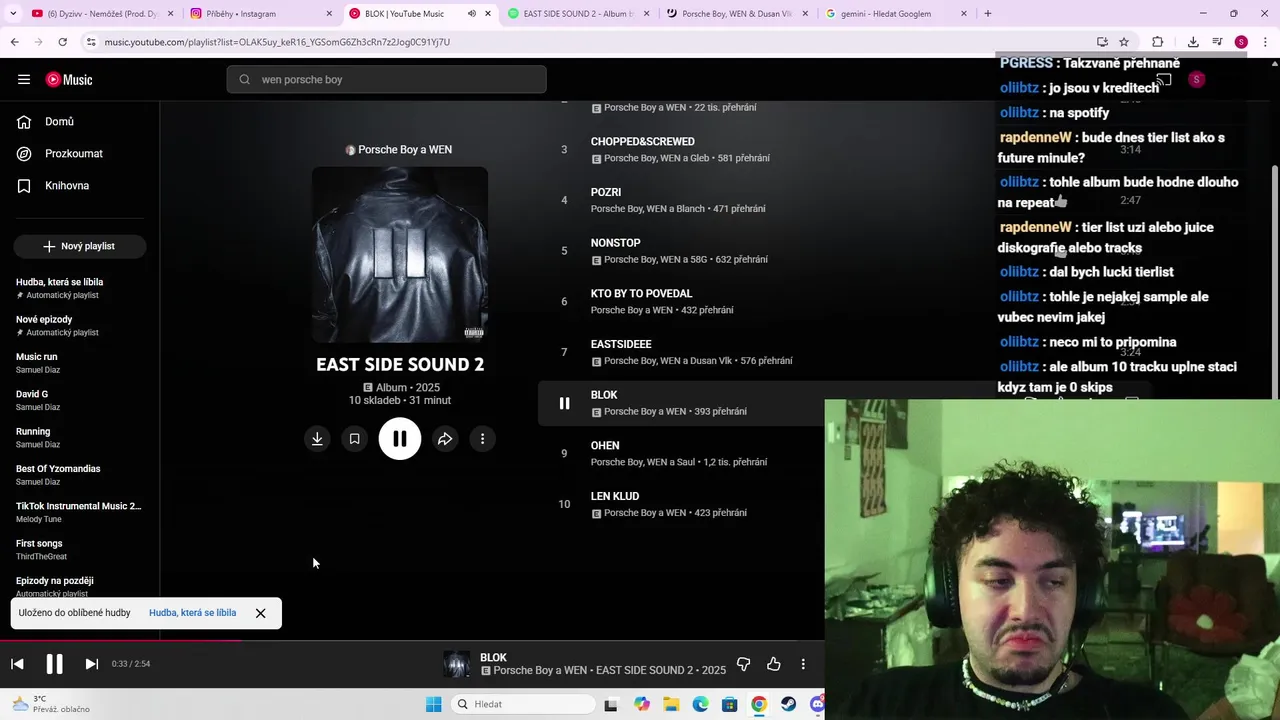This screenshot has width=1280, height=720.
Task: Pause playback in player bar
Action: [54, 664]
